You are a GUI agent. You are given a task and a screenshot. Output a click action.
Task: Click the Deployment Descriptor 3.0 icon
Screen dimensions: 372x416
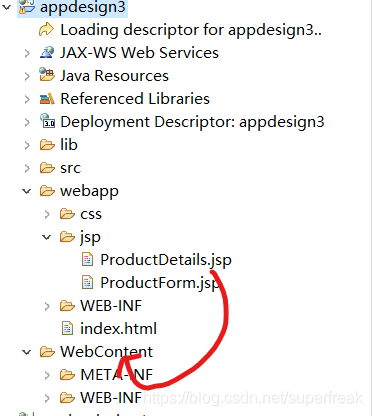47,121
